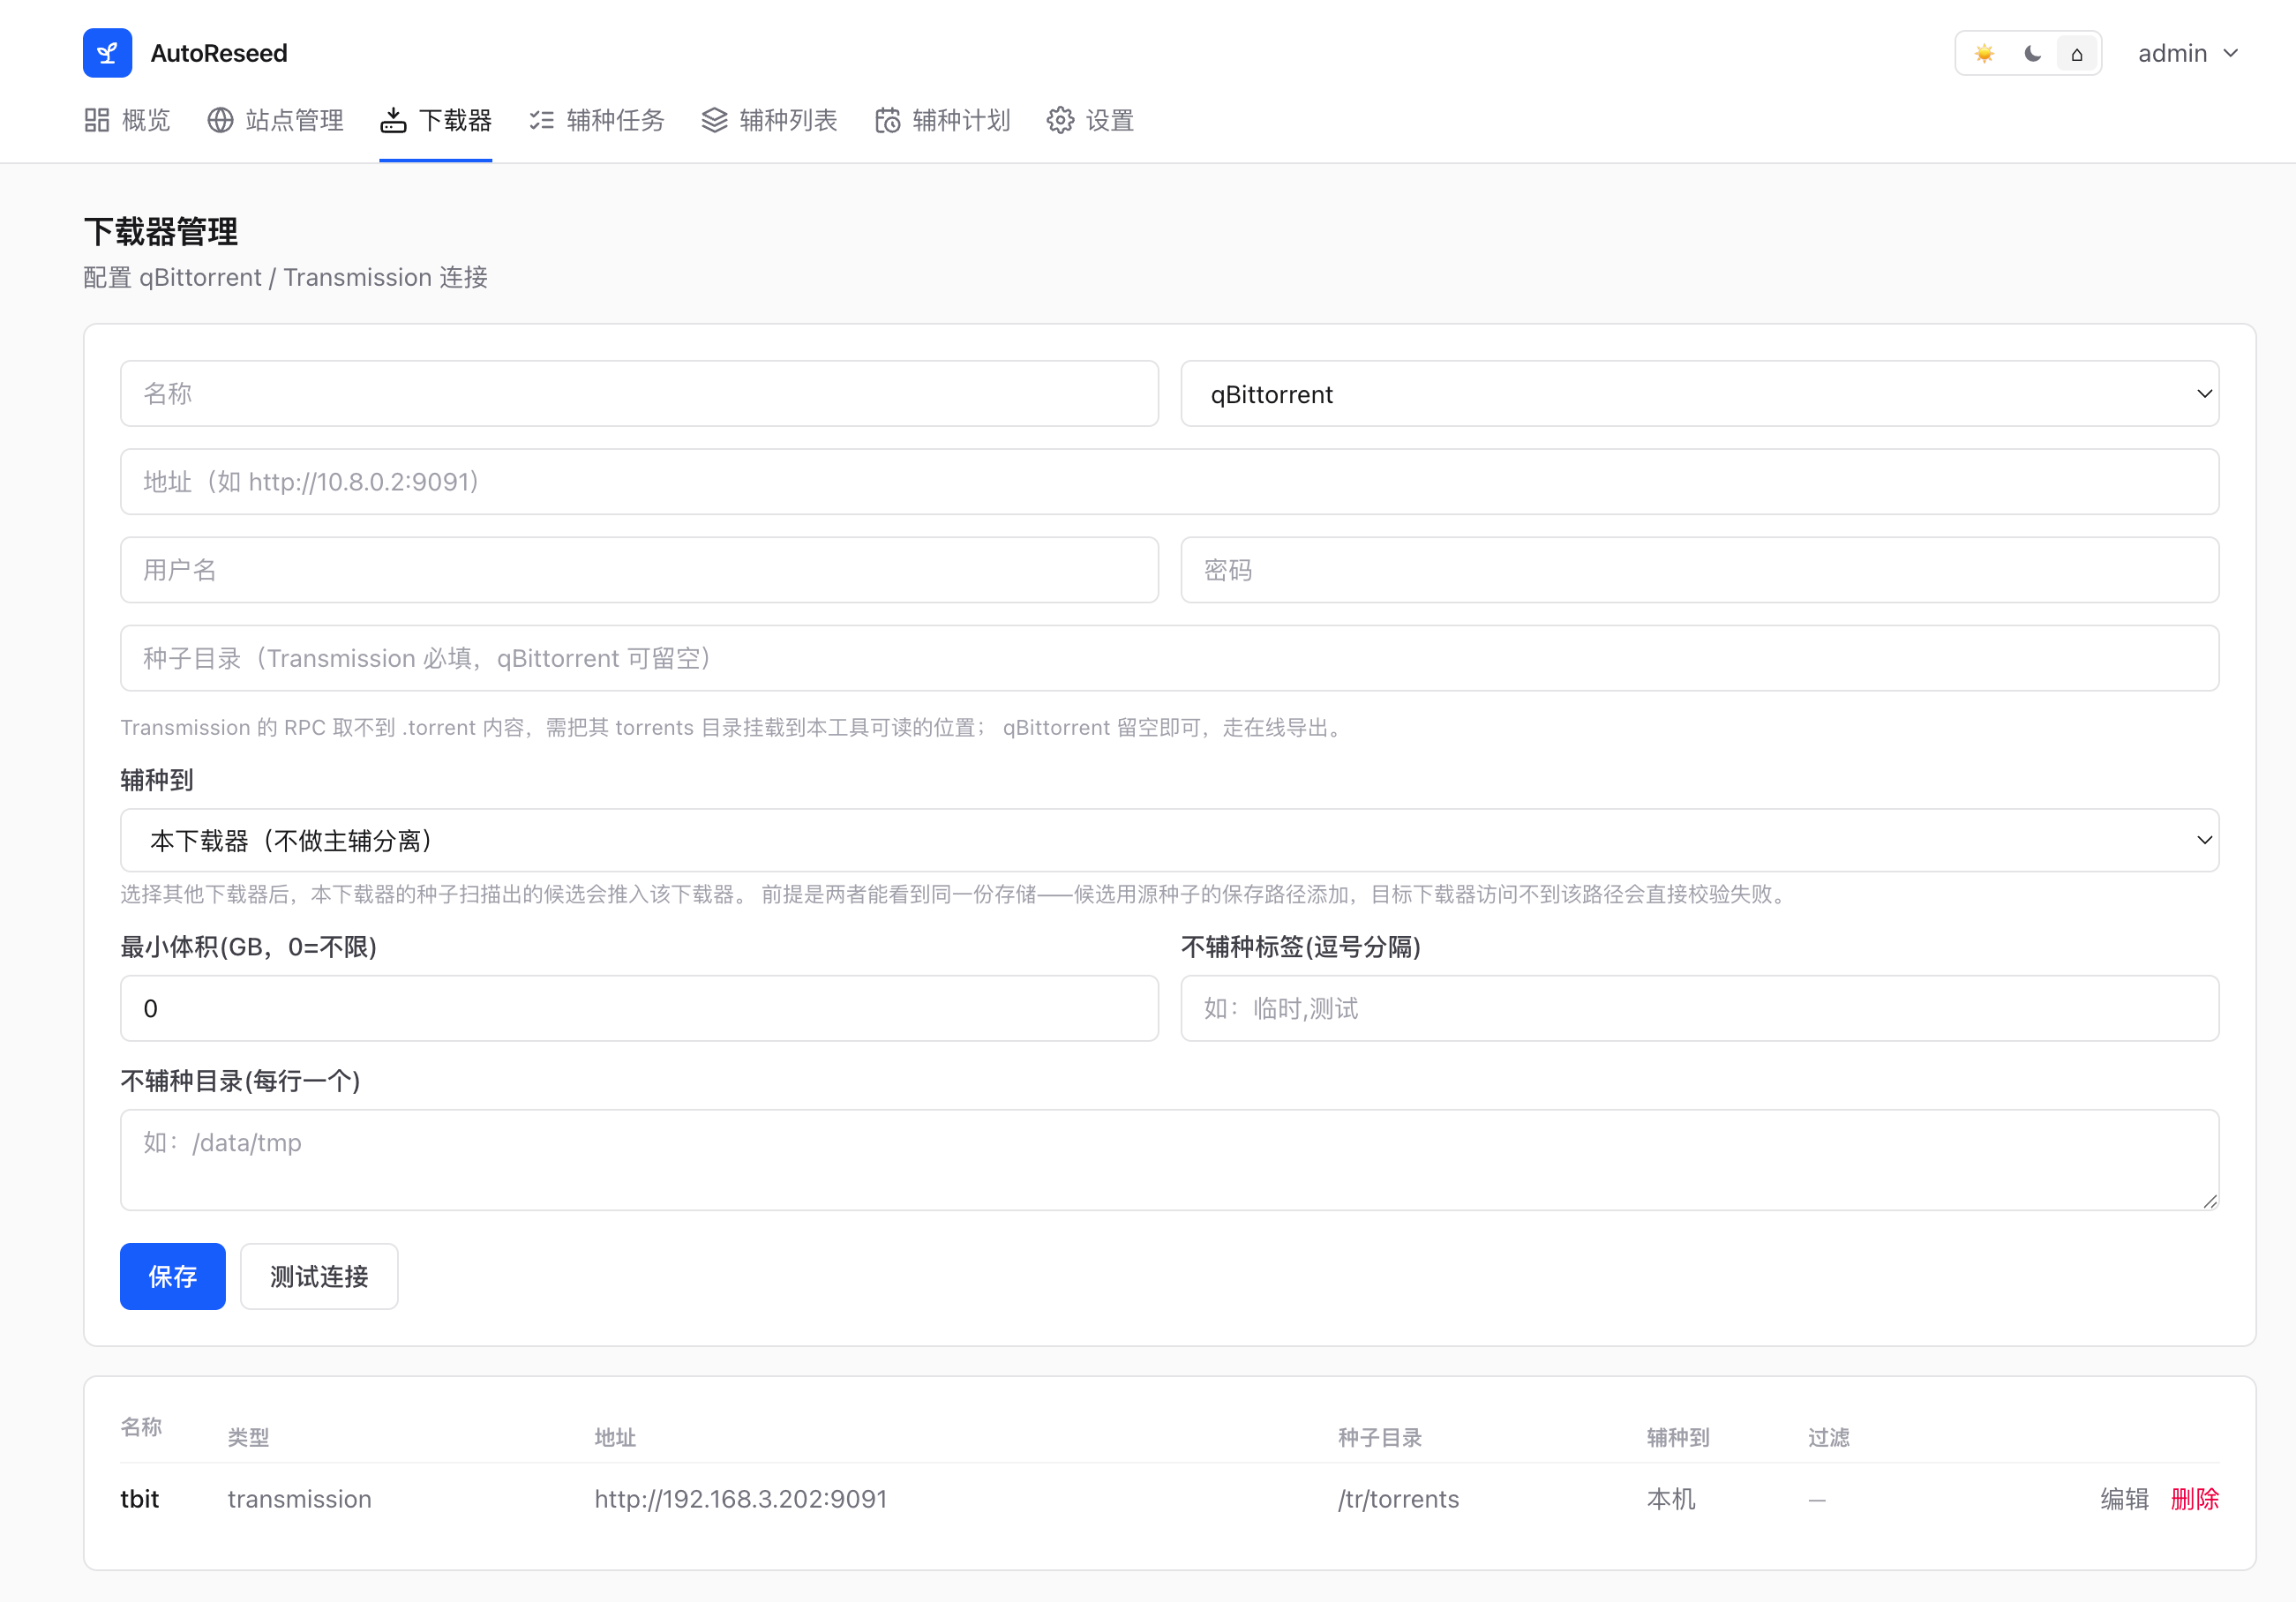Go to the 概览 tab
The height and width of the screenshot is (1602, 2296).
coord(127,120)
